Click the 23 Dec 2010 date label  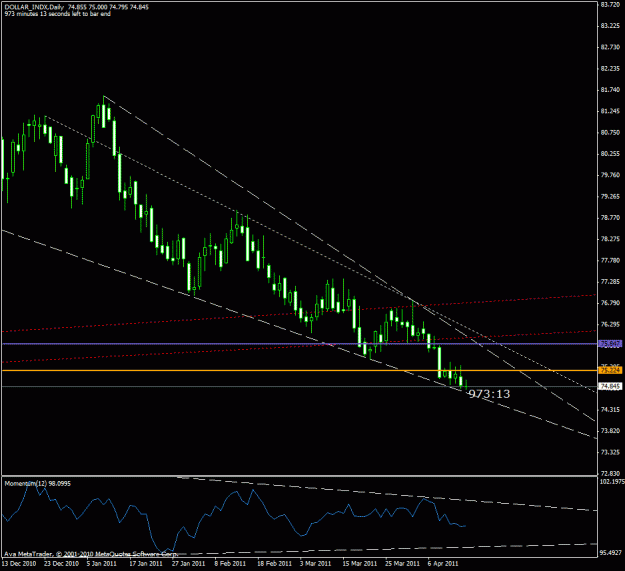tap(61, 563)
